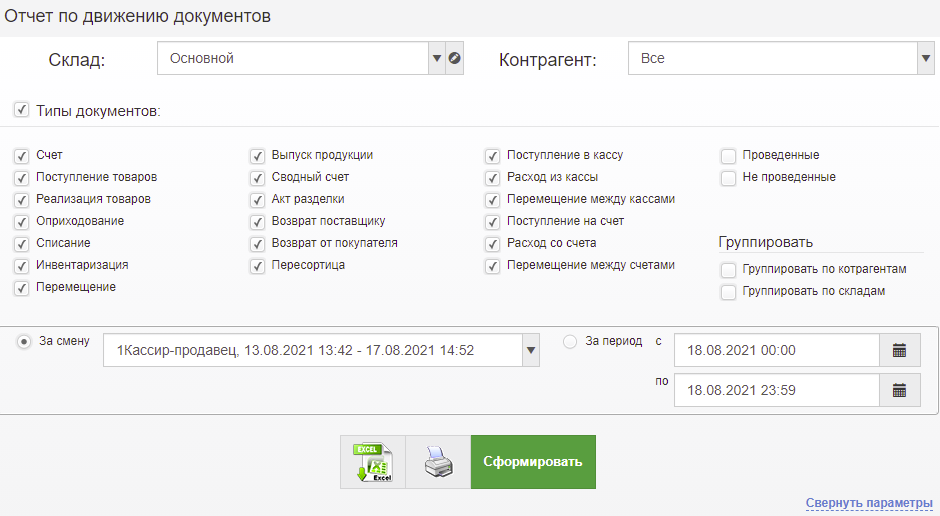
Task: Uncheck the Счет checkbox
Action: point(21,156)
